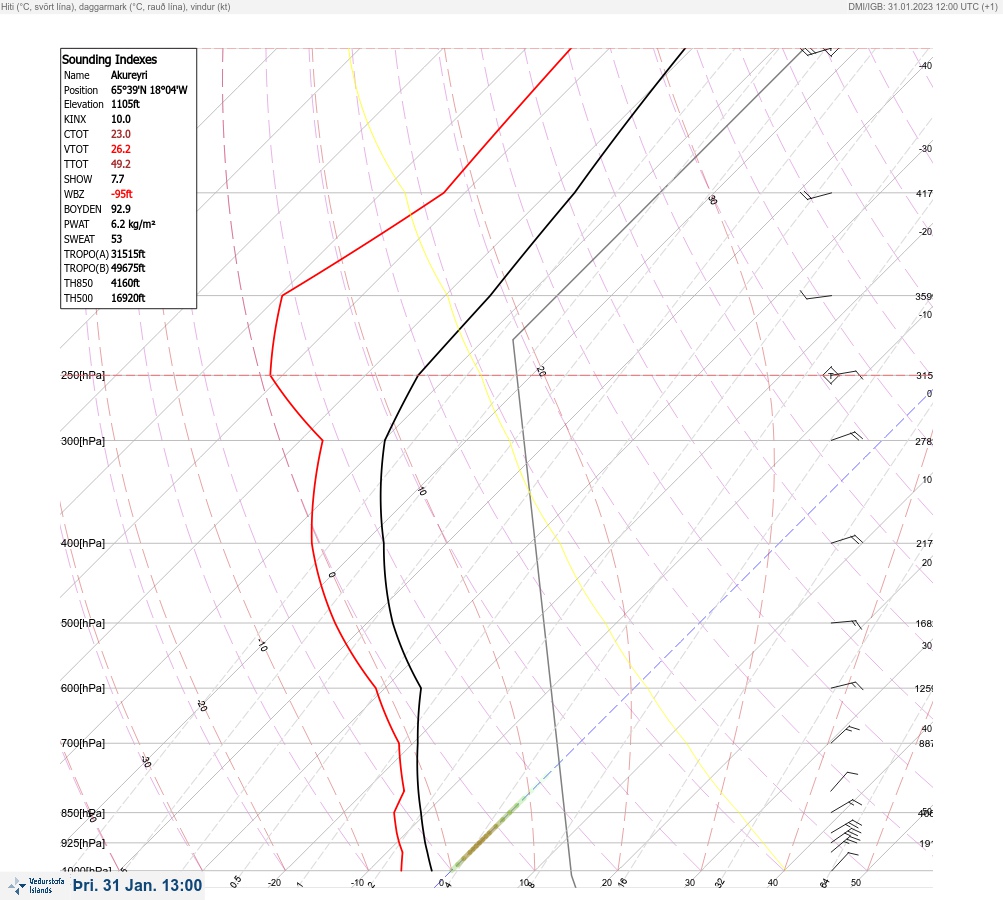Screen dimensions: 1003x900
Task: Click the Veðurstofa Íslands logo
Action: [x=36, y=886]
